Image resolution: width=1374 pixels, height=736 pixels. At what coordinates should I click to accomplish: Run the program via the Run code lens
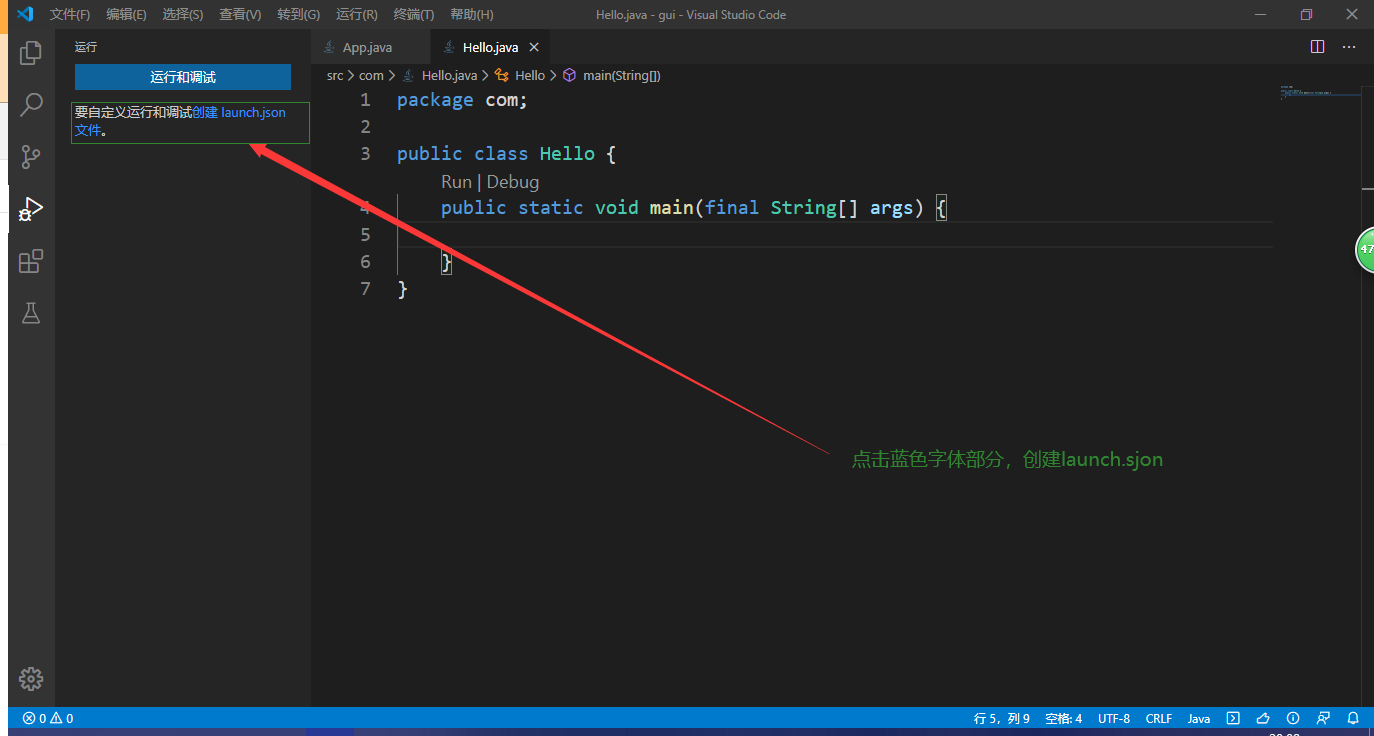[x=456, y=181]
